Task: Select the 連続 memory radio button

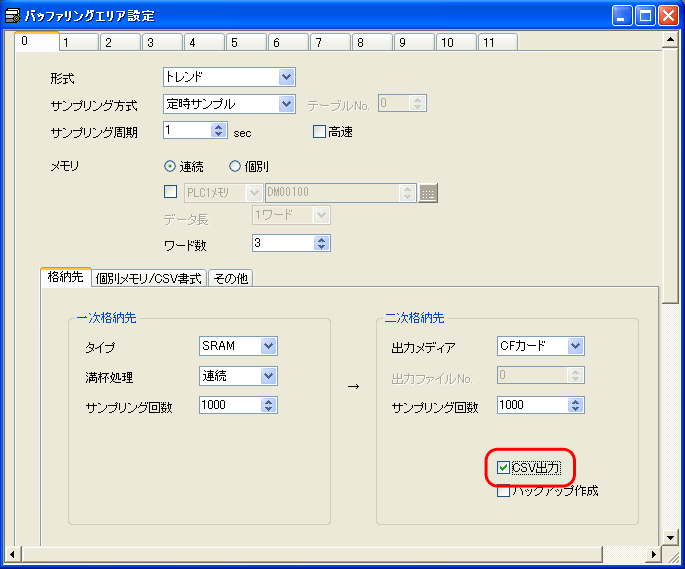Action: [170, 167]
